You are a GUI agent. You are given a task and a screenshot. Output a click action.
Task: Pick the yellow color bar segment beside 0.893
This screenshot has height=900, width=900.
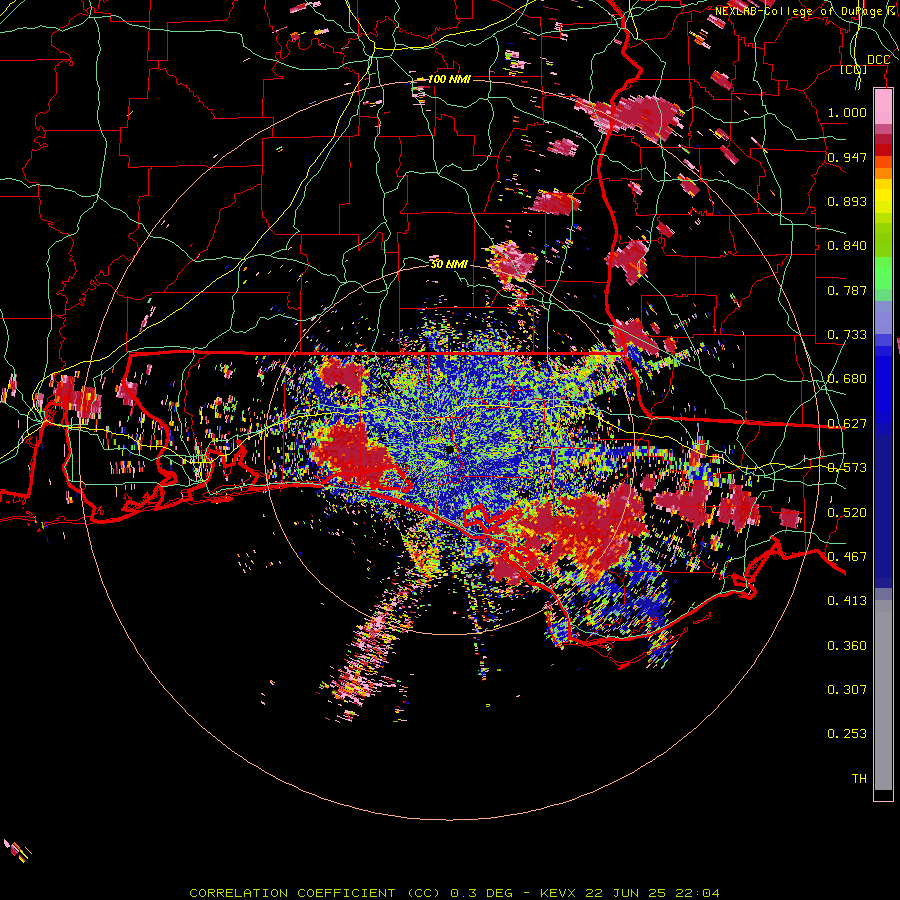tap(883, 201)
